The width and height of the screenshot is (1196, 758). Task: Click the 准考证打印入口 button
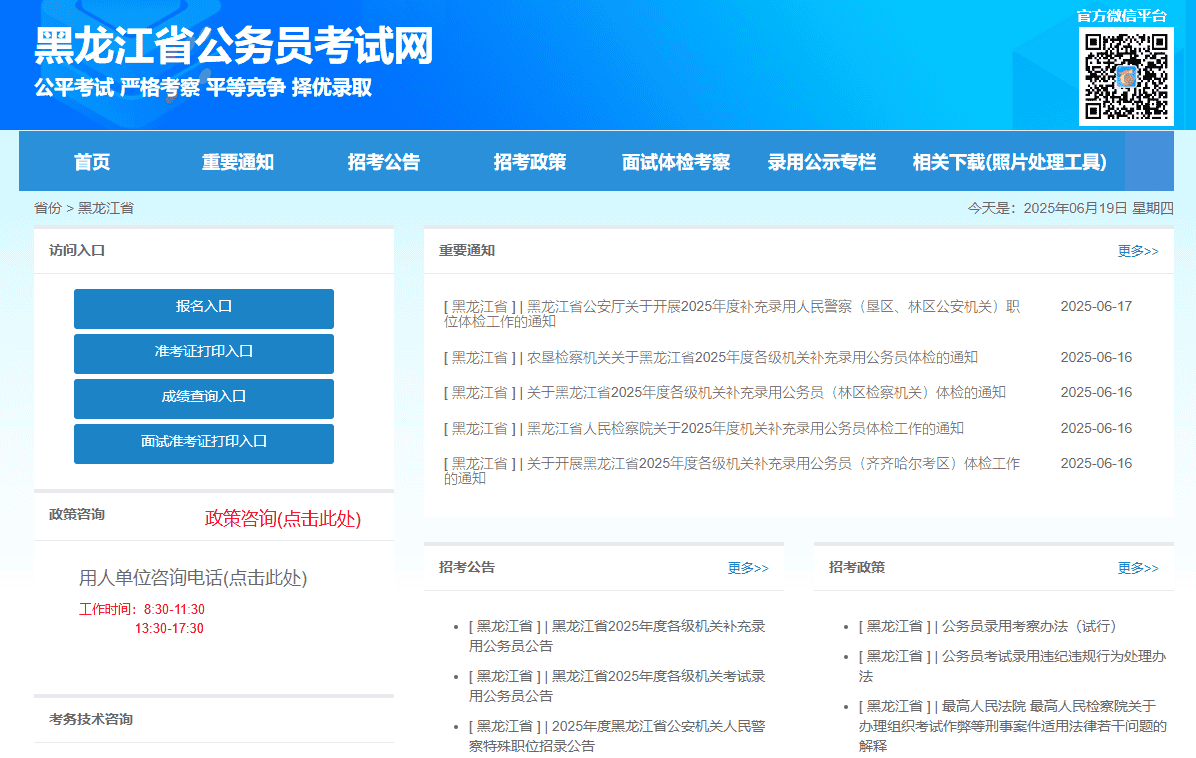pyautogui.click(x=204, y=352)
